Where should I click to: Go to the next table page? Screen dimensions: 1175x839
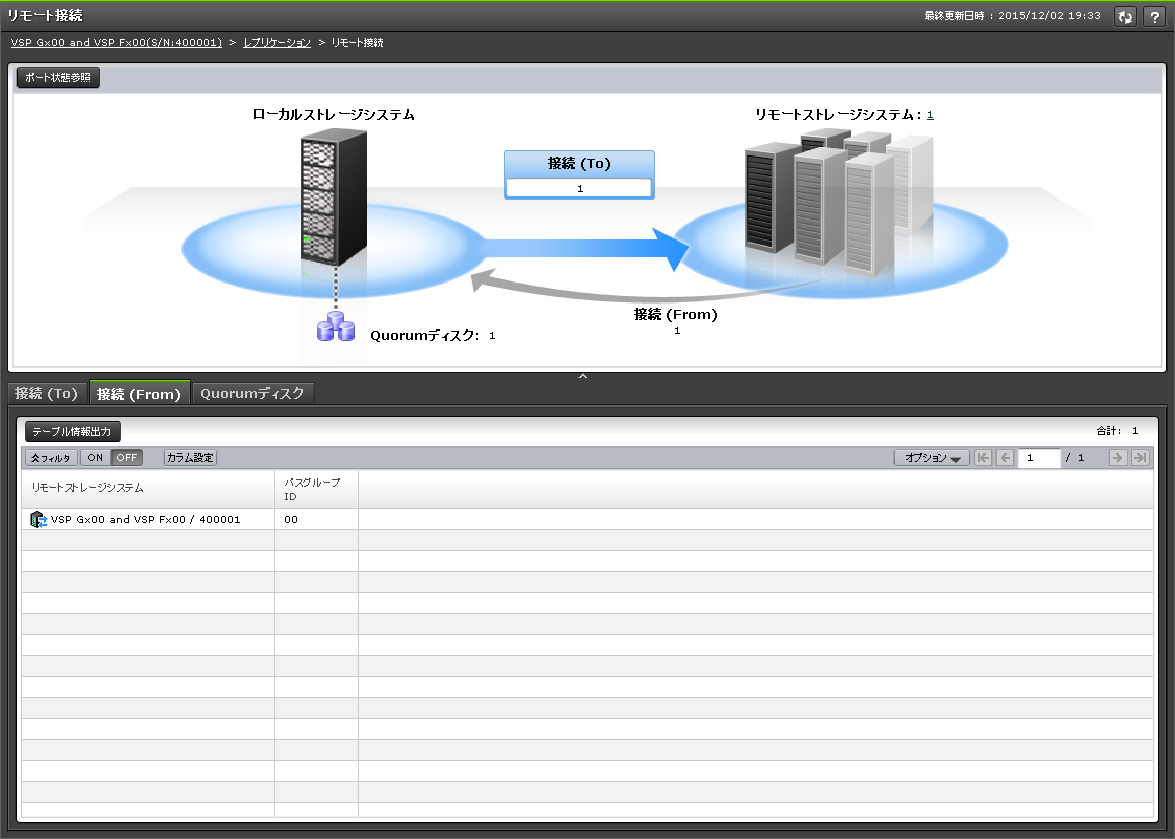1117,458
